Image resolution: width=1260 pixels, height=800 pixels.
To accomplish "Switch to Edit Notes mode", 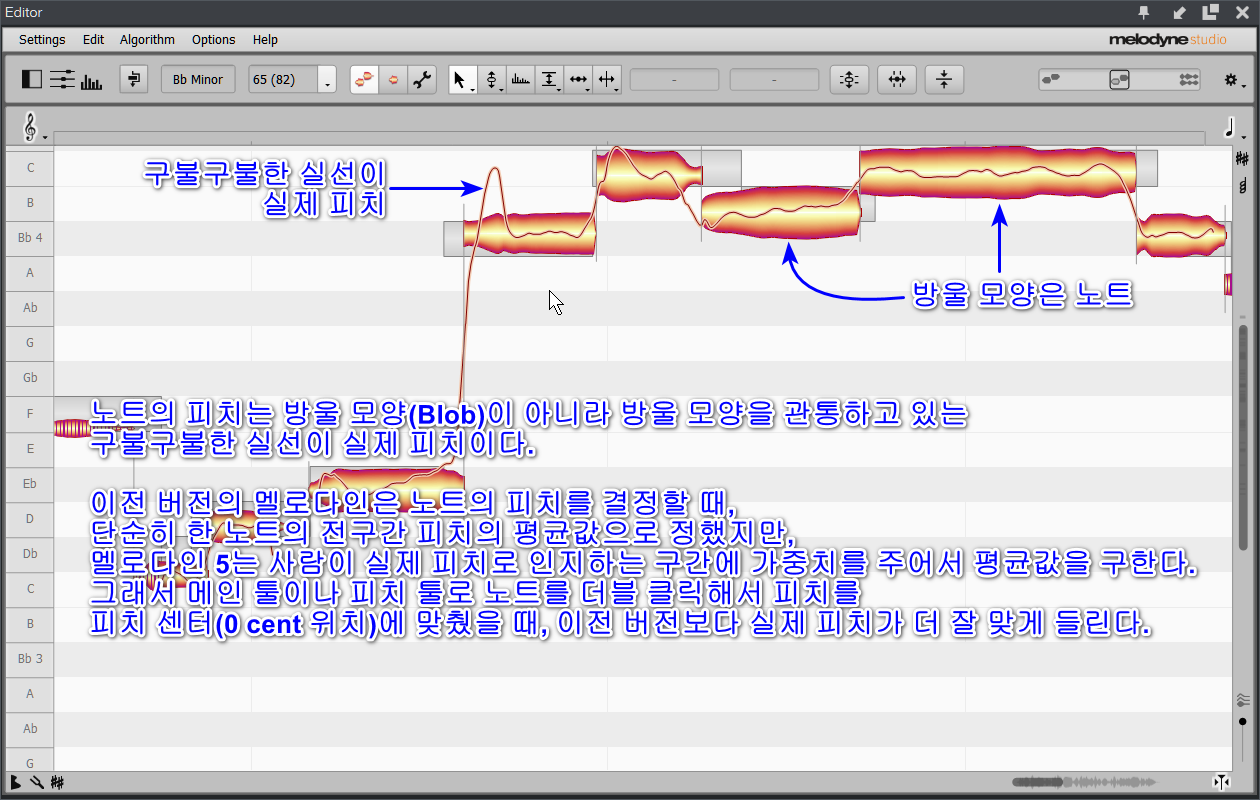I will pos(365,80).
